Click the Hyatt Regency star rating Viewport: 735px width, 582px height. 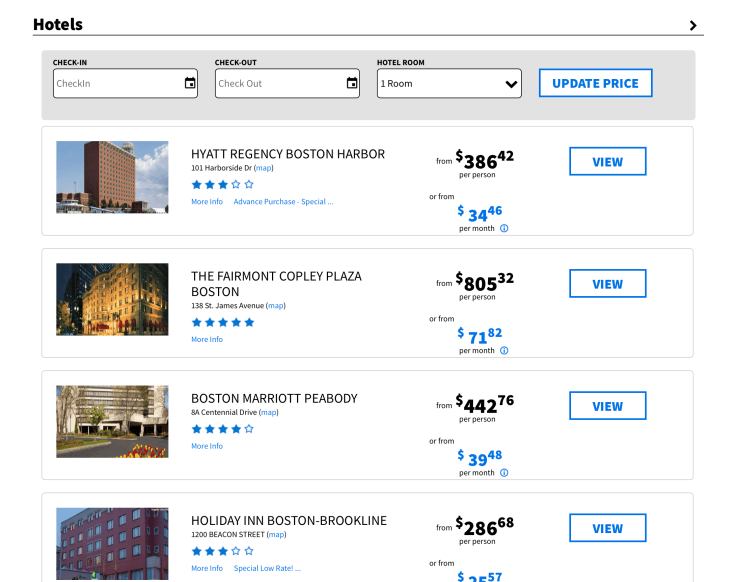pyautogui.click(x=222, y=184)
